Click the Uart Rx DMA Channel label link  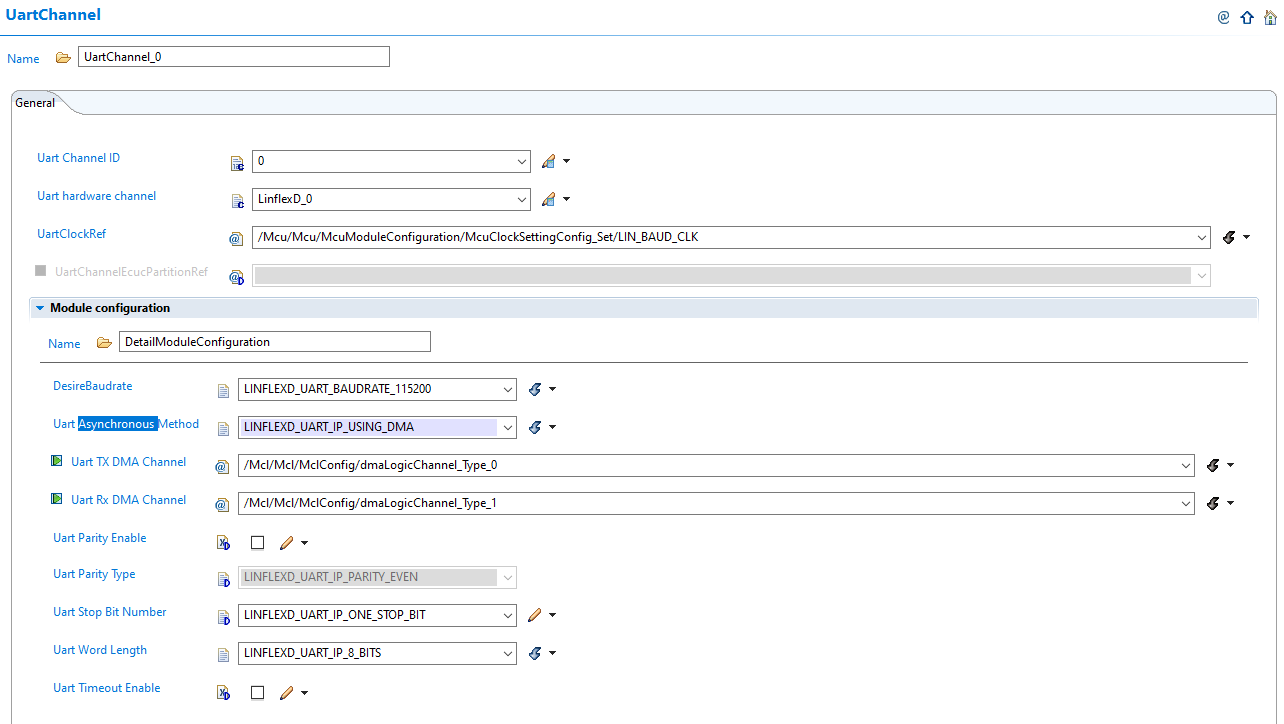pyautogui.click(x=128, y=500)
